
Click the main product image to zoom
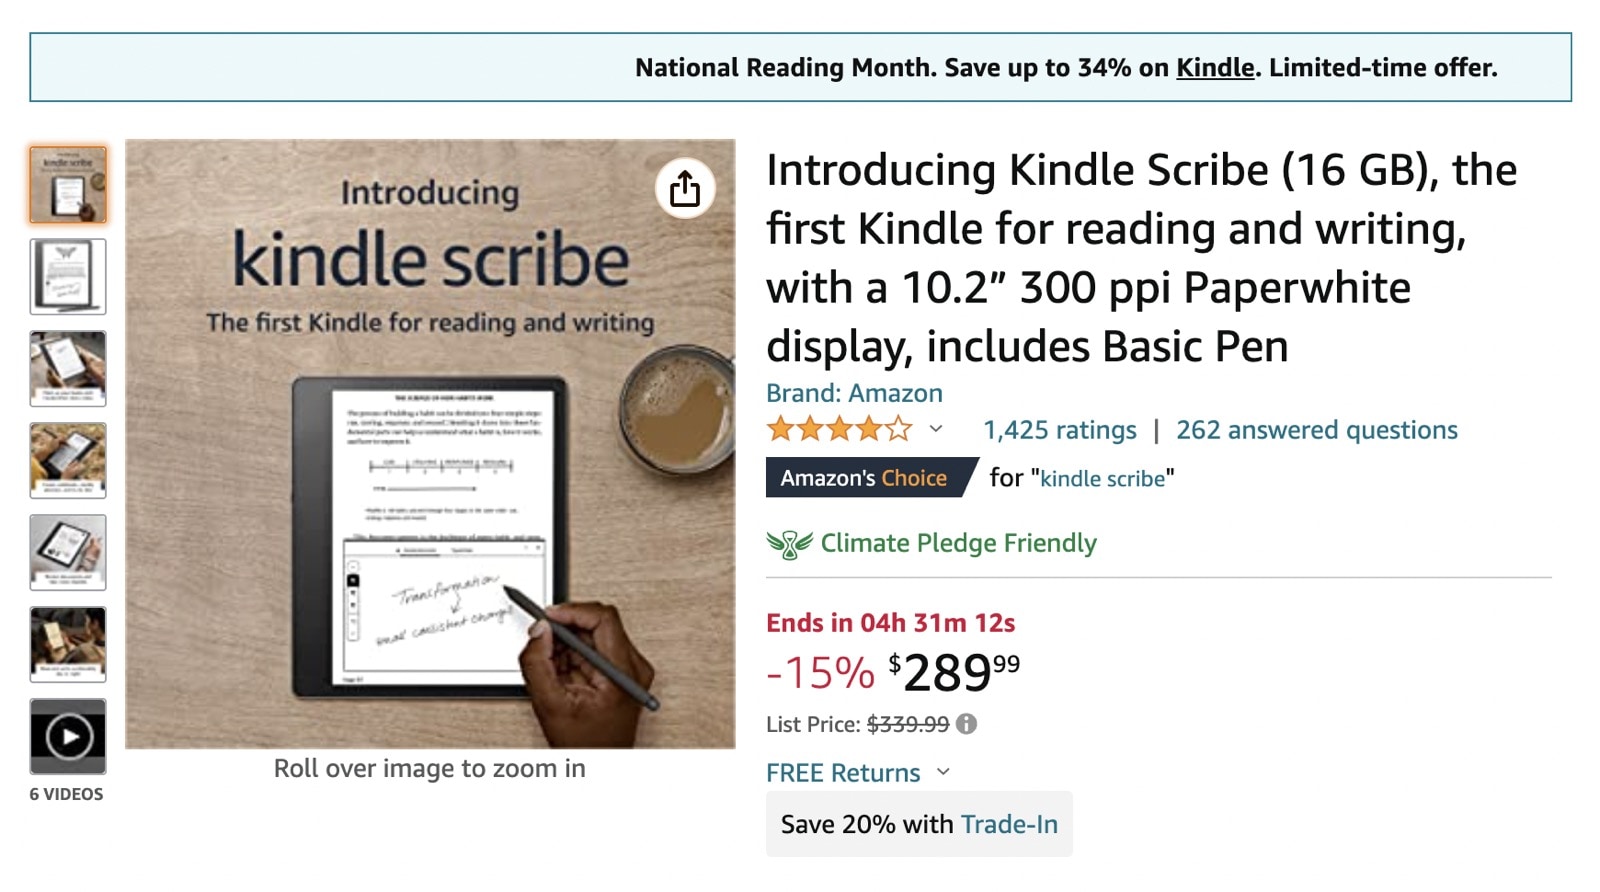[430, 445]
